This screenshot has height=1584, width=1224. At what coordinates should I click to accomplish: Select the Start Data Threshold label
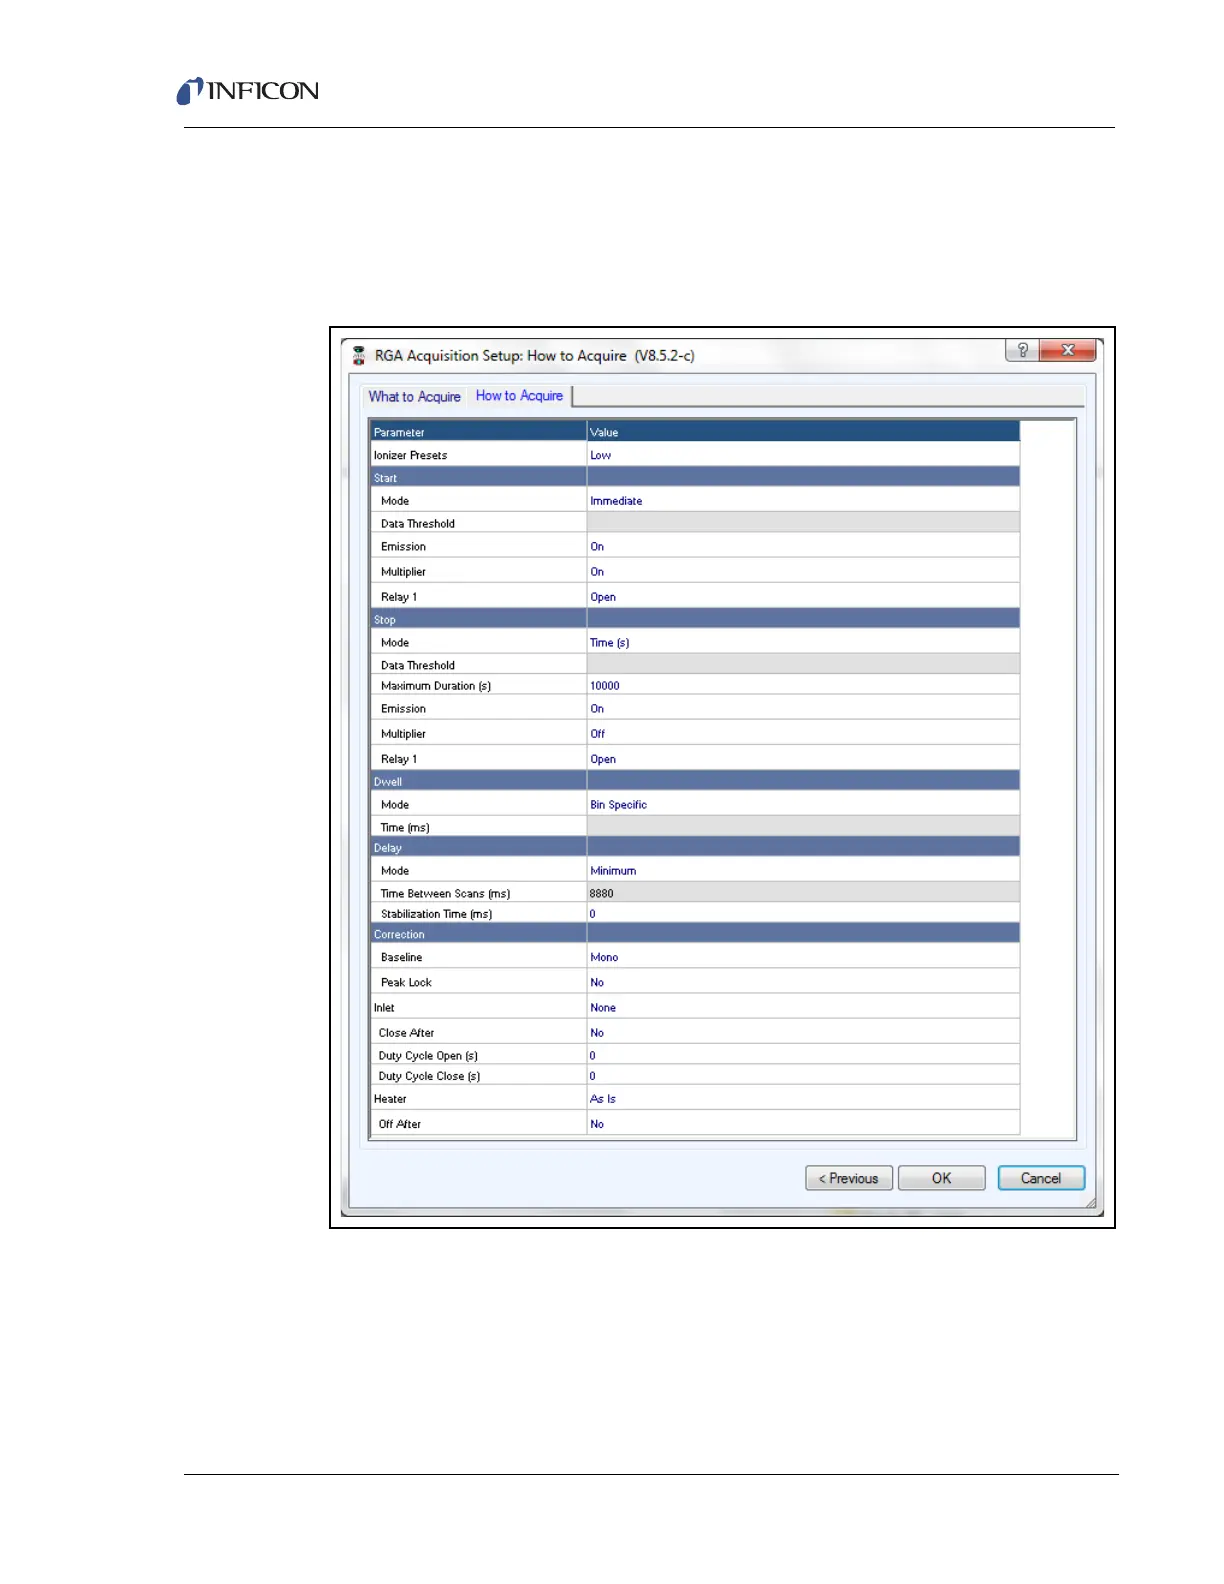point(417,523)
